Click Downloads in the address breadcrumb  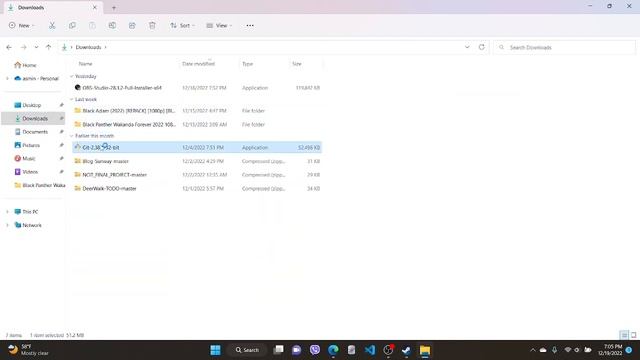88,47
